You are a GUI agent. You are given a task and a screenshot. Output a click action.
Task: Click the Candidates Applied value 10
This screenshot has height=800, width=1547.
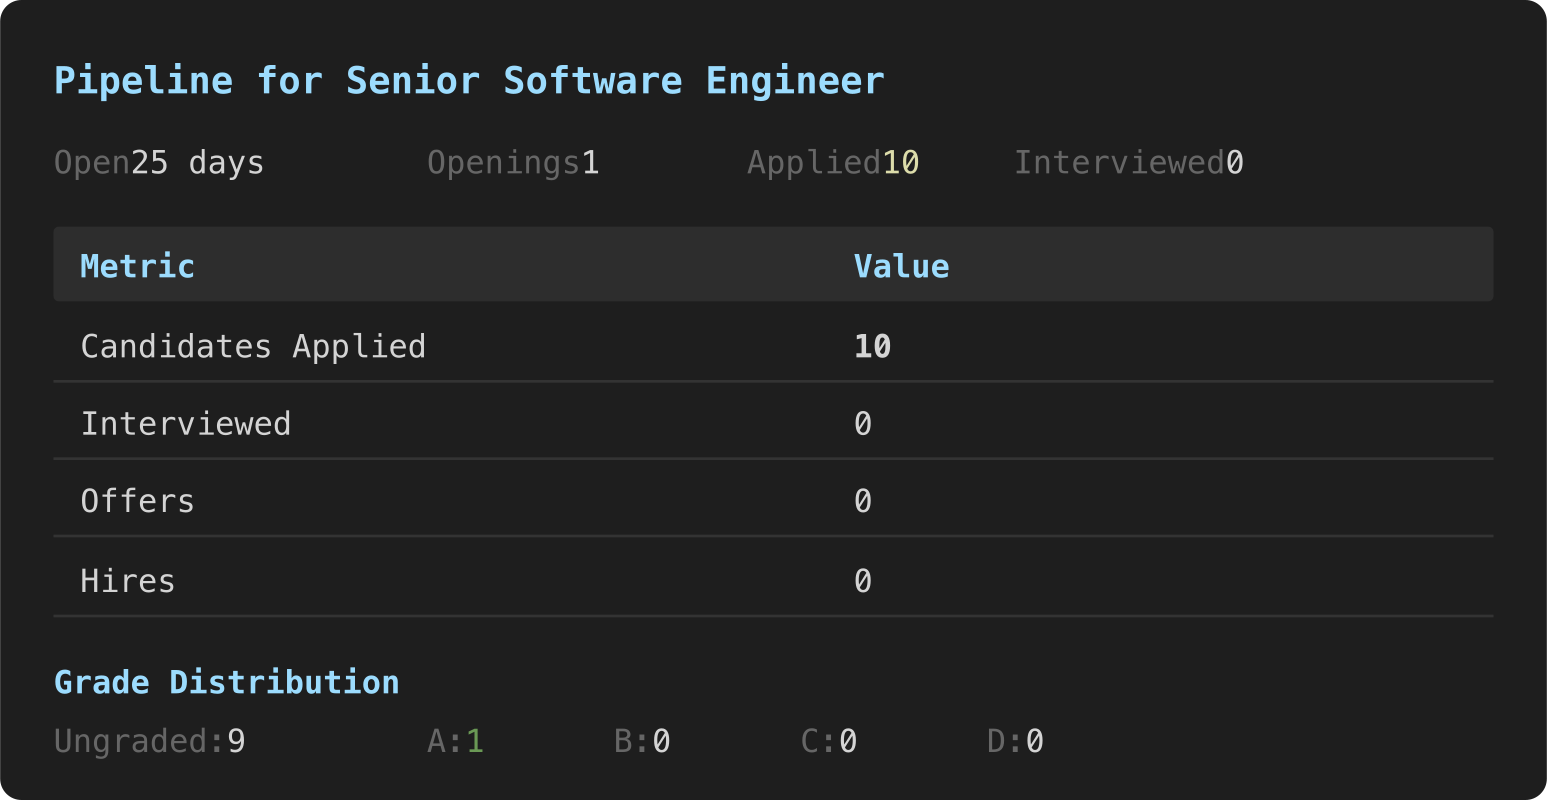pyautogui.click(x=872, y=346)
